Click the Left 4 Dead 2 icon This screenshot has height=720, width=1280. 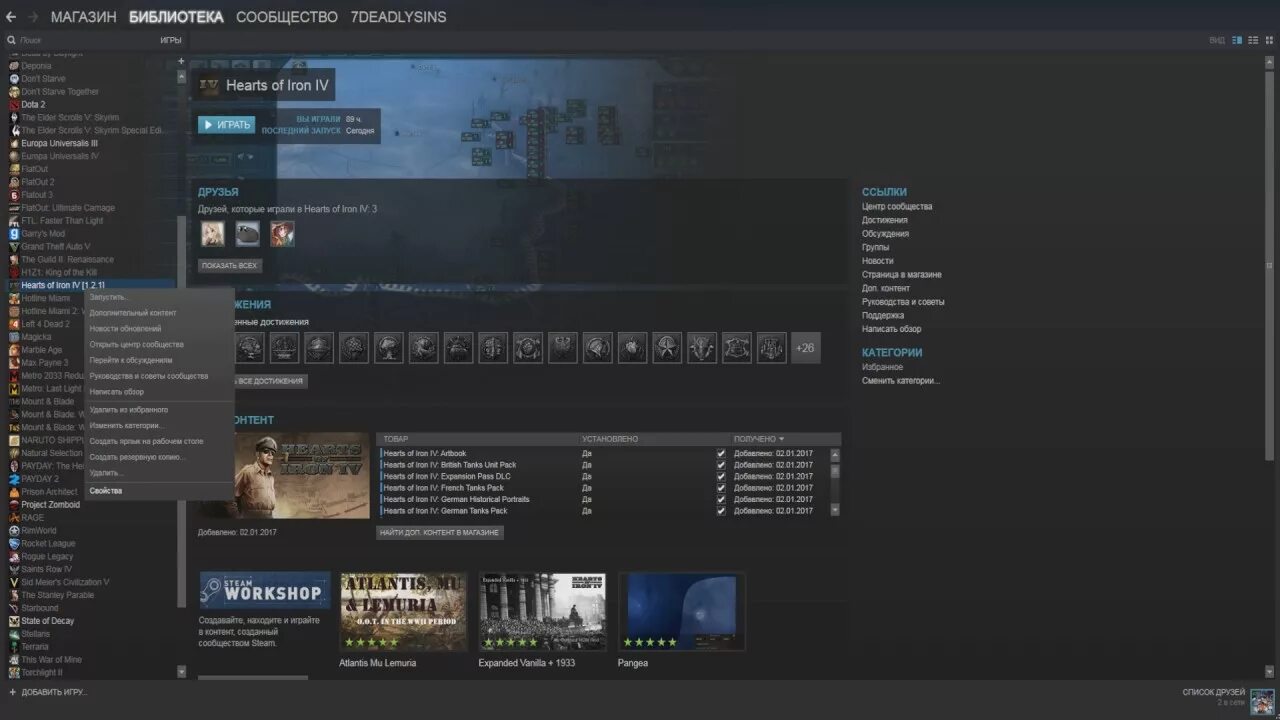[x=14, y=324]
